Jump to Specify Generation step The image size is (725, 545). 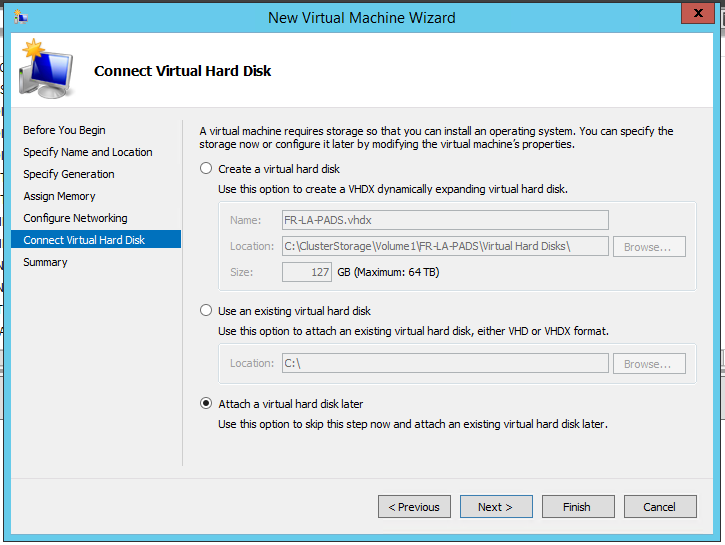tap(69, 174)
